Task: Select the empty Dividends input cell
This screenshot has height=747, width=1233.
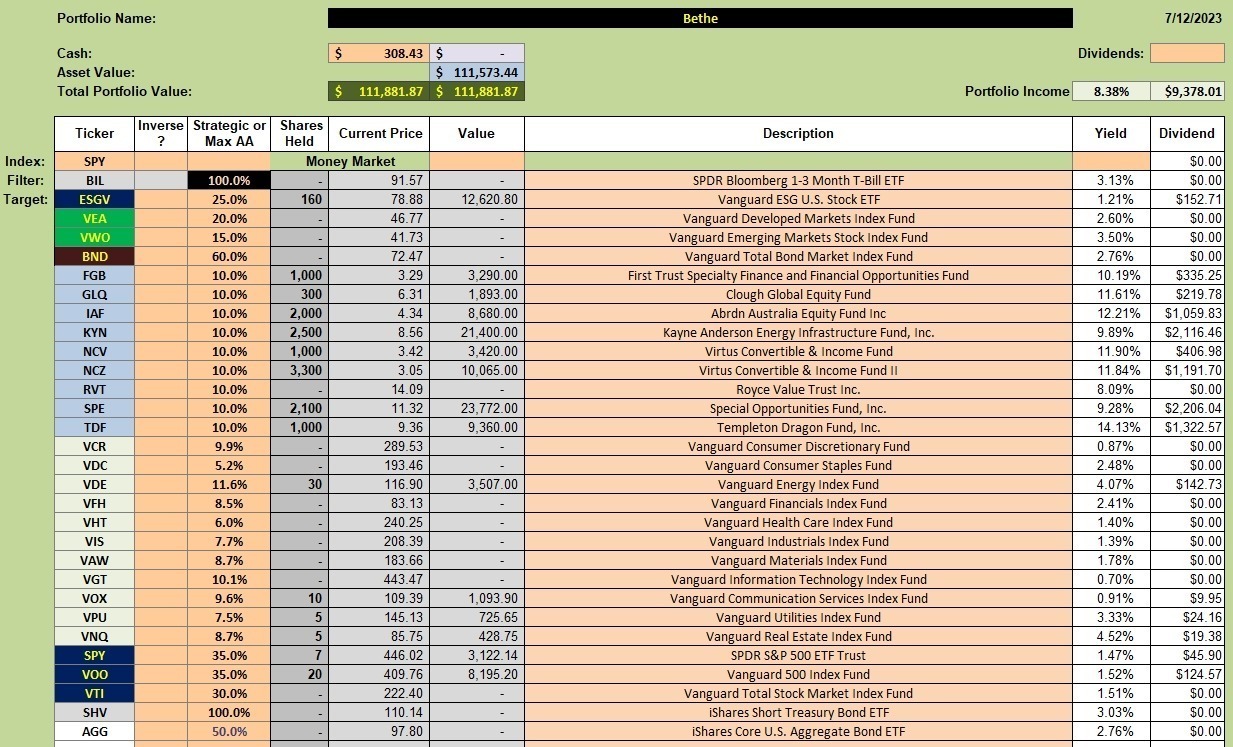Action: pos(1187,53)
